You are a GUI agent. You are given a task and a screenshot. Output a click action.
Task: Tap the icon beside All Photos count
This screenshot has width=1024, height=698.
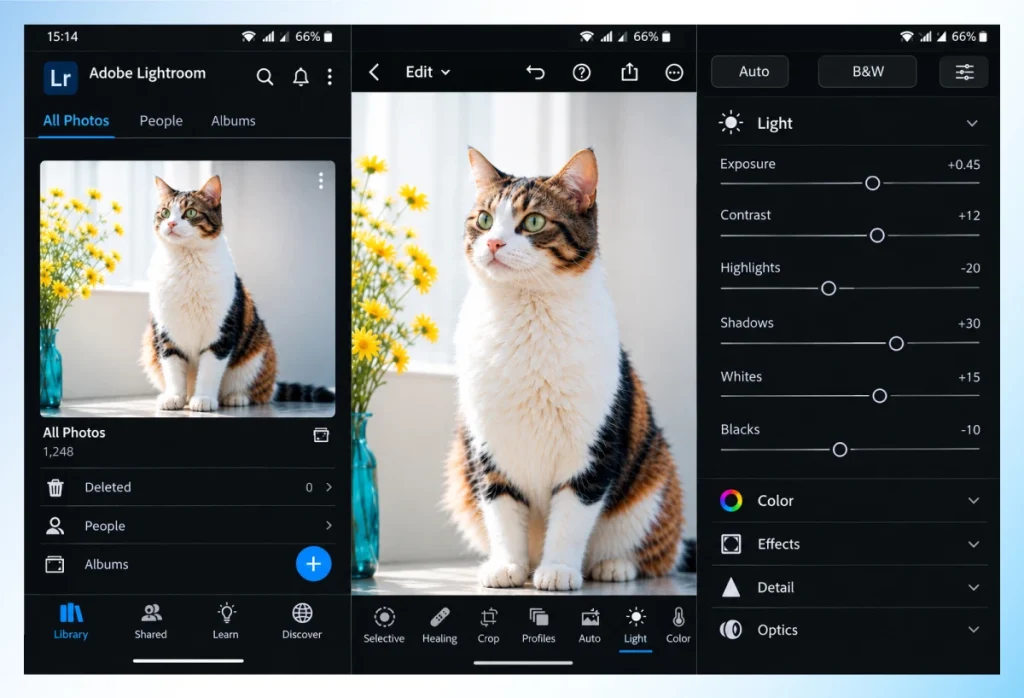pos(321,435)
